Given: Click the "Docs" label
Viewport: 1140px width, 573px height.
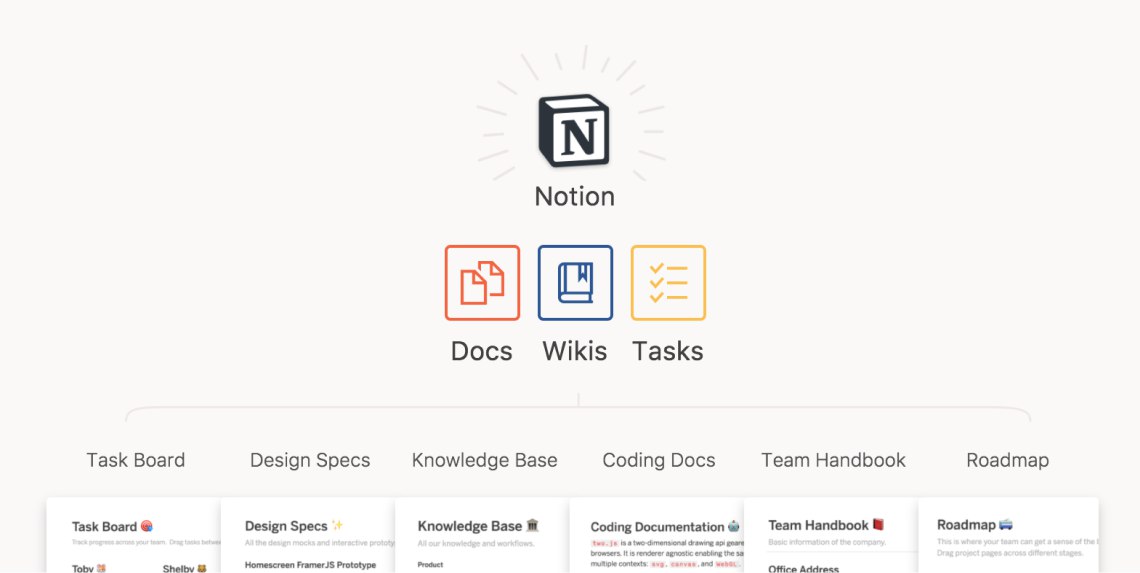Looking at the screenshot, I should 481,351.
